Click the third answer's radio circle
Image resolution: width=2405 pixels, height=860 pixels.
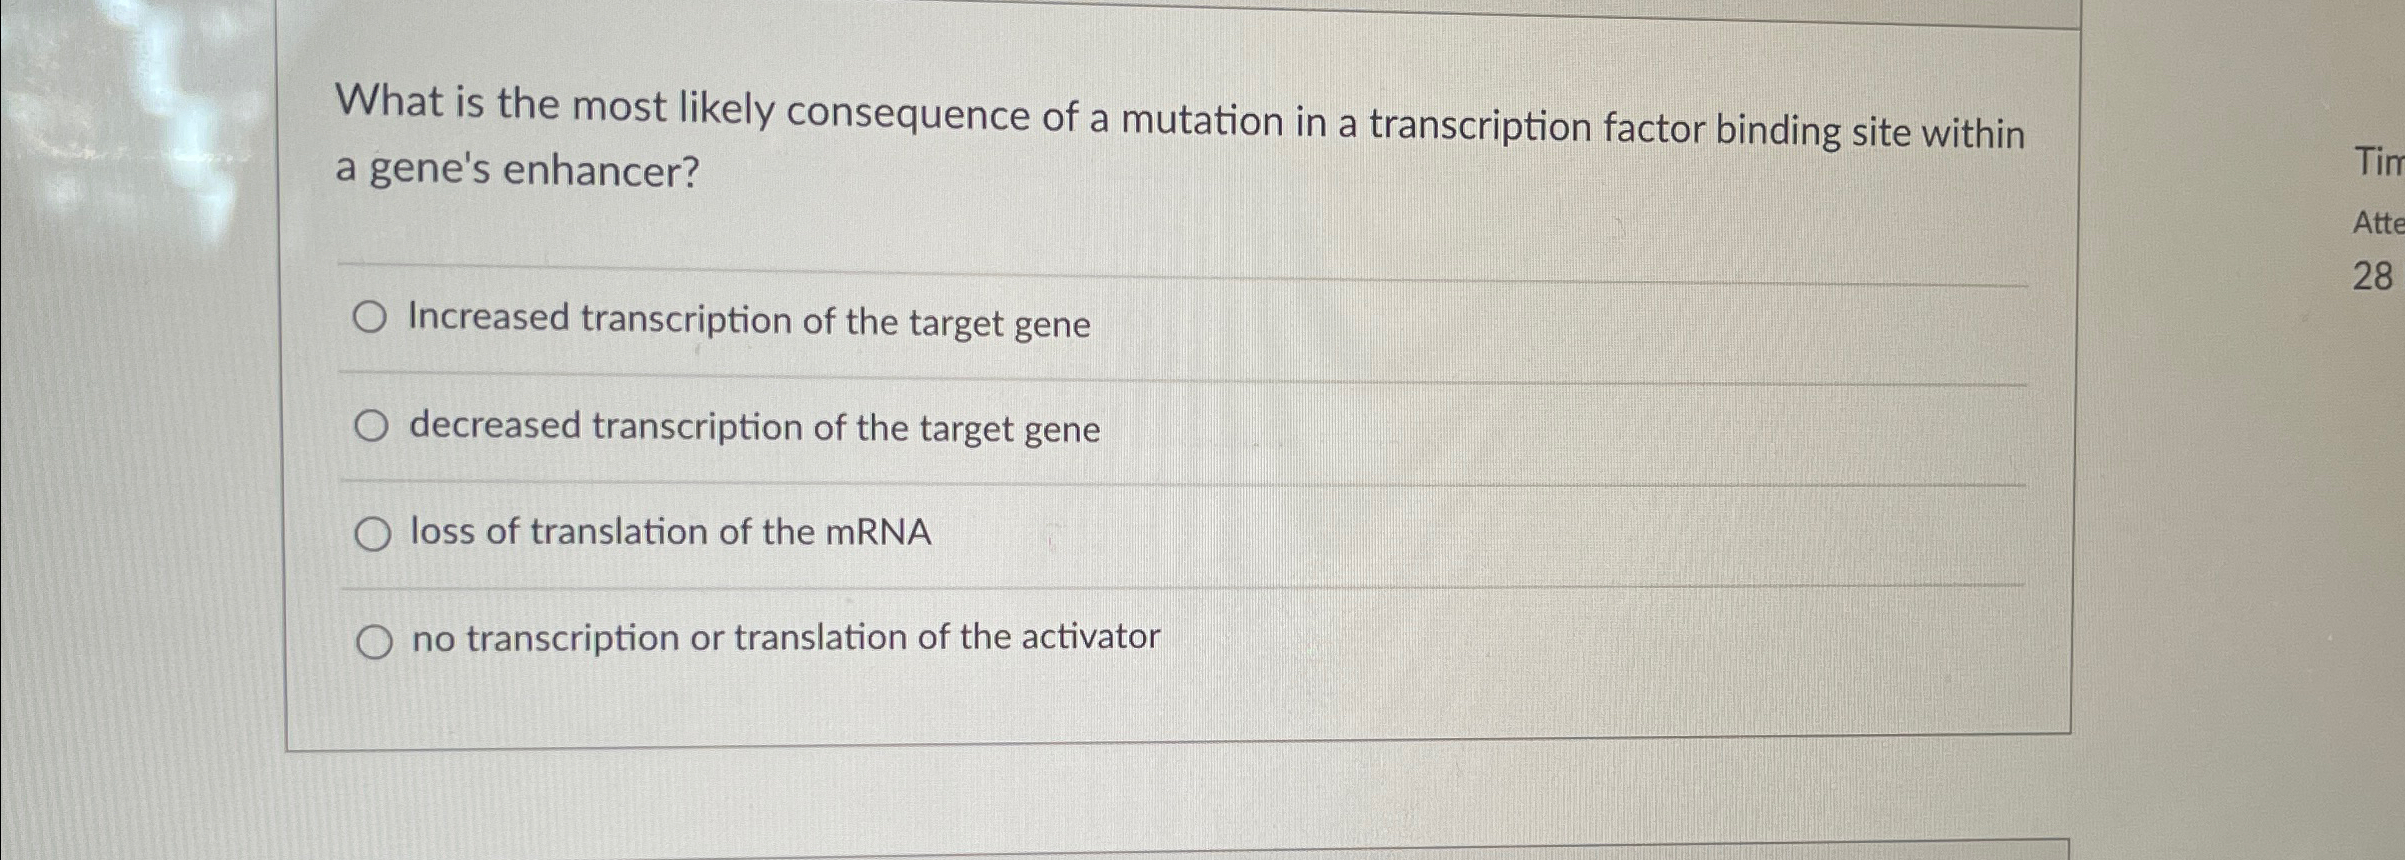(x=373, y=533)
